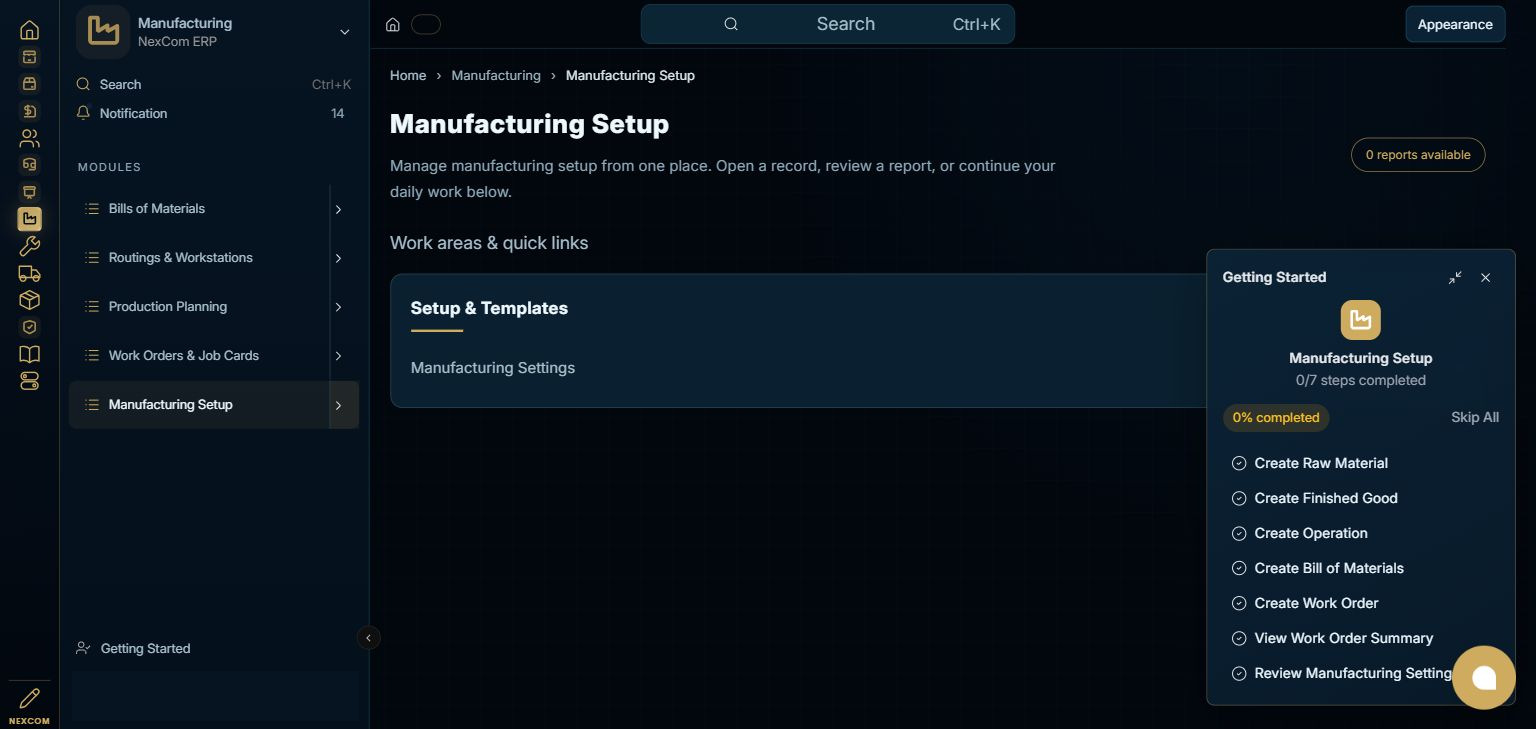The height and width of the screenshot is (729, 1536).
Task: Open the presentation board rail icon
Action: (x=29, y=192)
